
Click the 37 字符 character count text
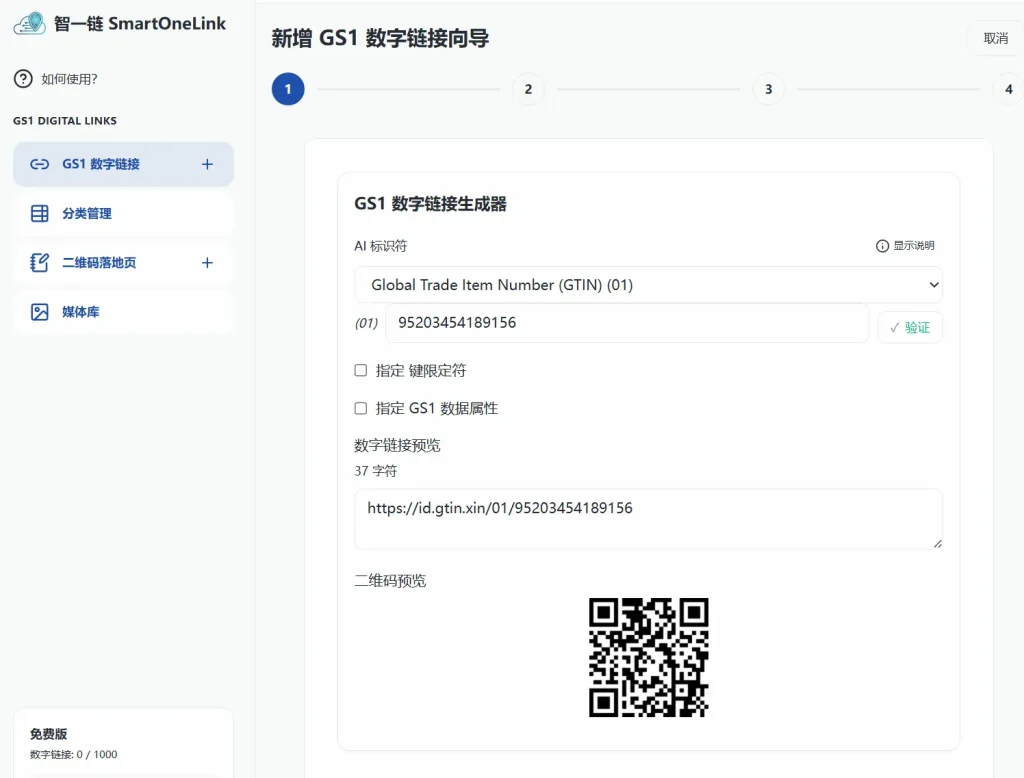(x=376, y=471)
